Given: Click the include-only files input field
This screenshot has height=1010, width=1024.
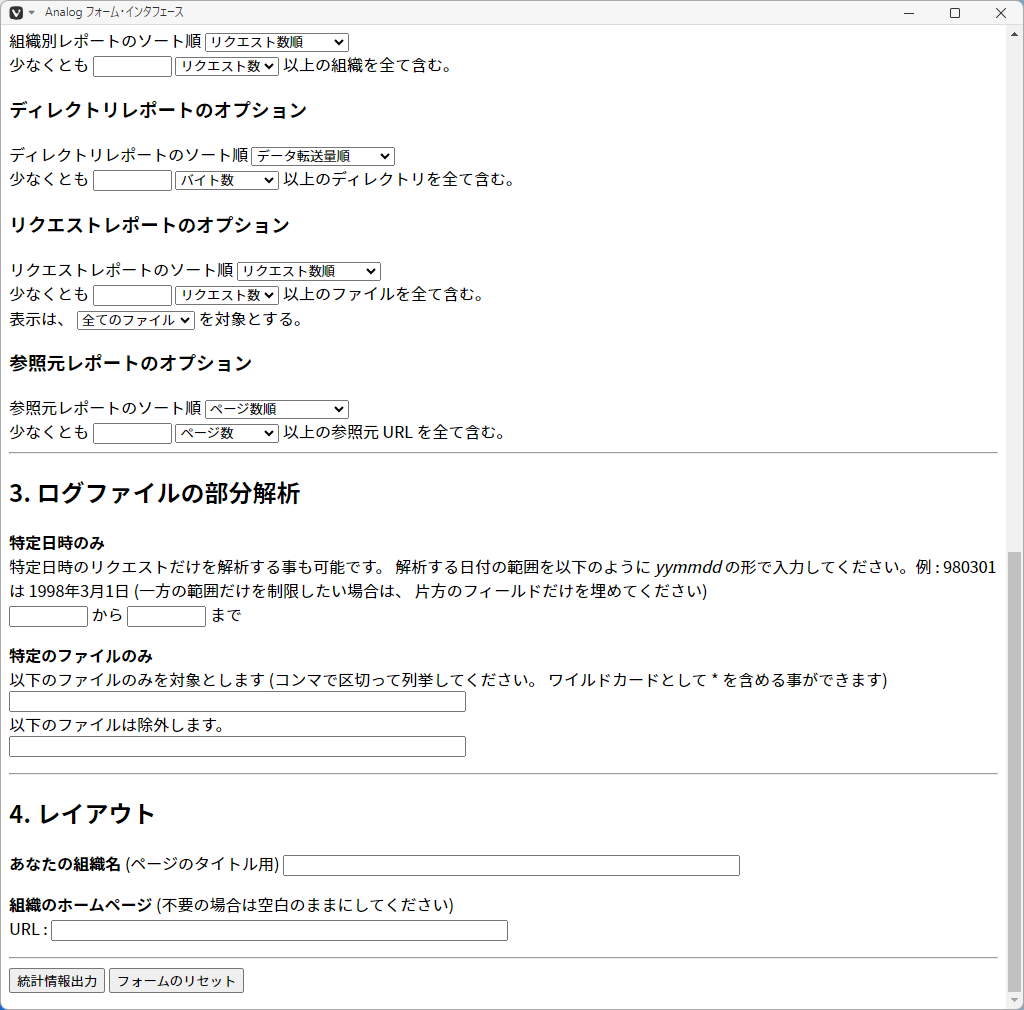Looking at the screenshot, I should (237, 702).
